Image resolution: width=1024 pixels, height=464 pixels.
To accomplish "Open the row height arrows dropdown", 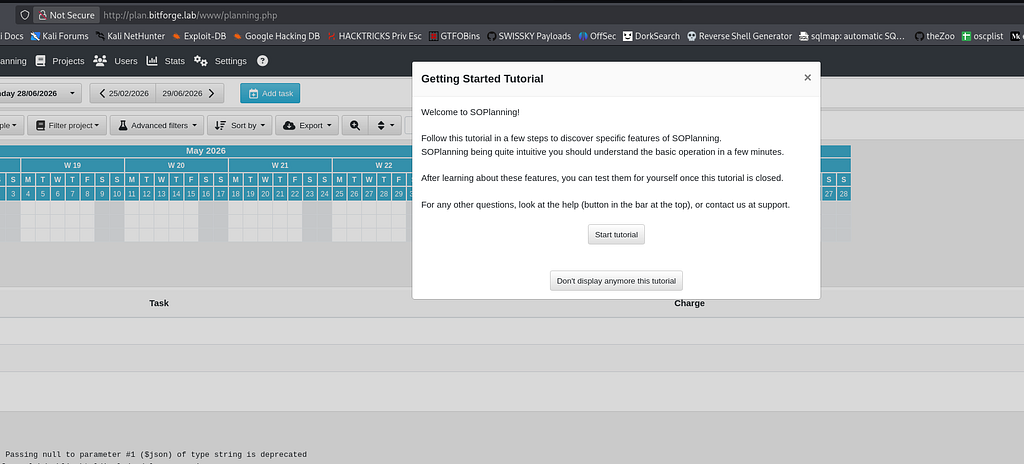I will [385, 125].
